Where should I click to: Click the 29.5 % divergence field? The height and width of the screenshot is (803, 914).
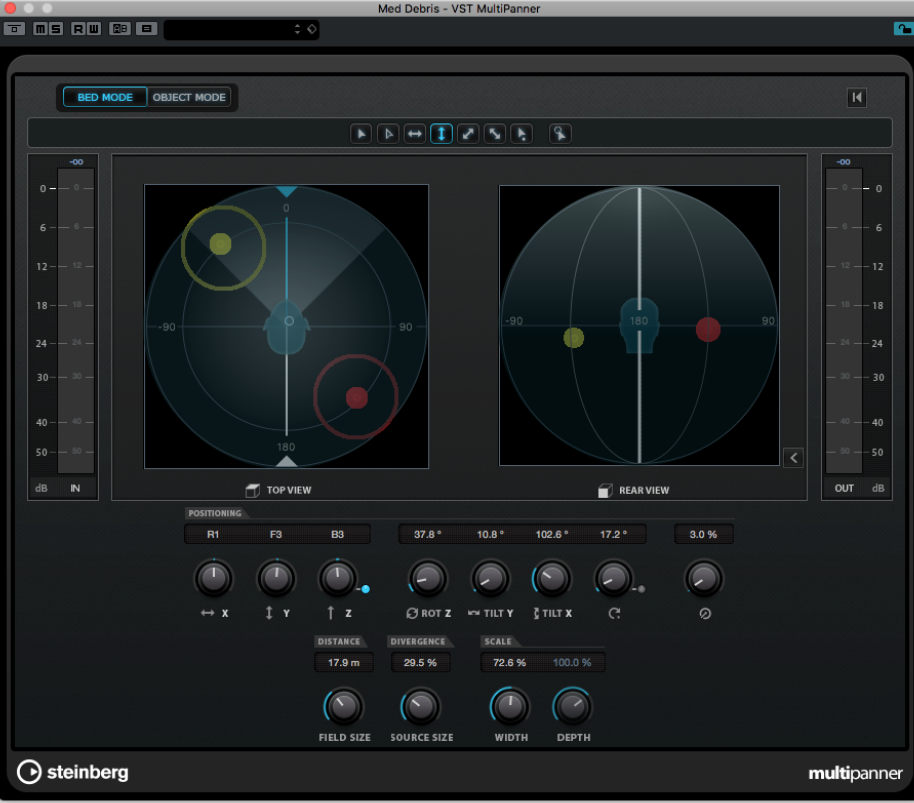click(420, 663)
